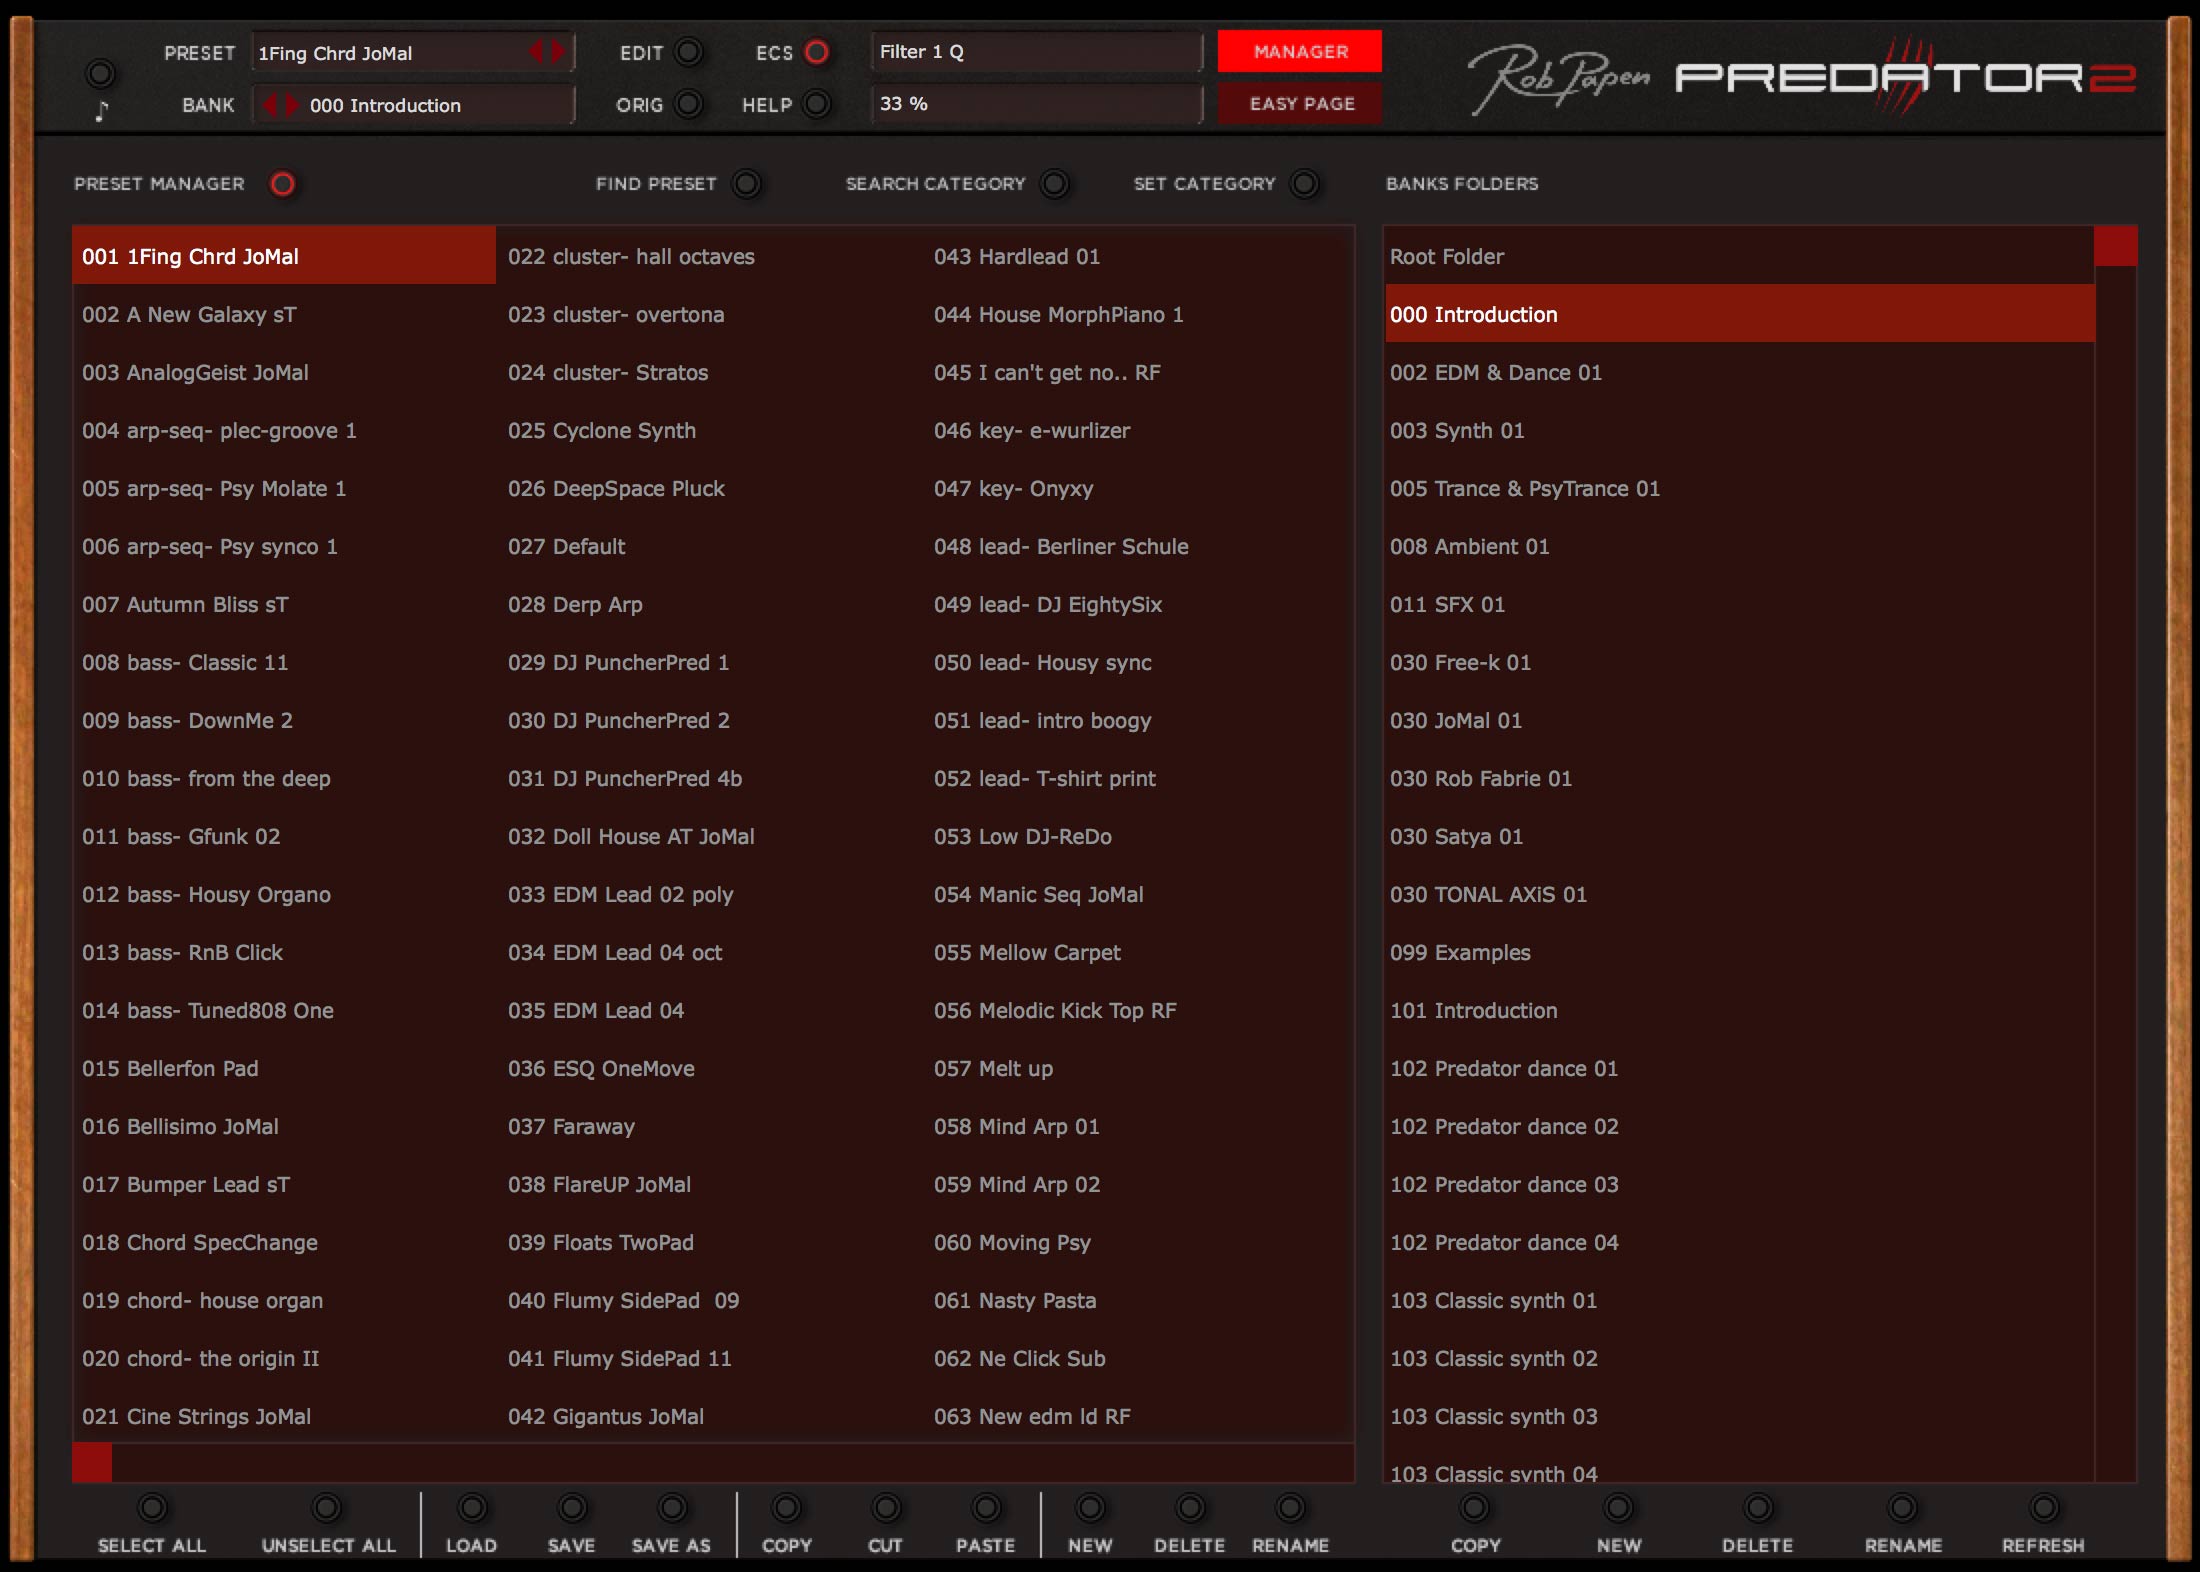Click the preset COPY button
Screen dimensions: 2200x1572
[x=787, y=1508]
